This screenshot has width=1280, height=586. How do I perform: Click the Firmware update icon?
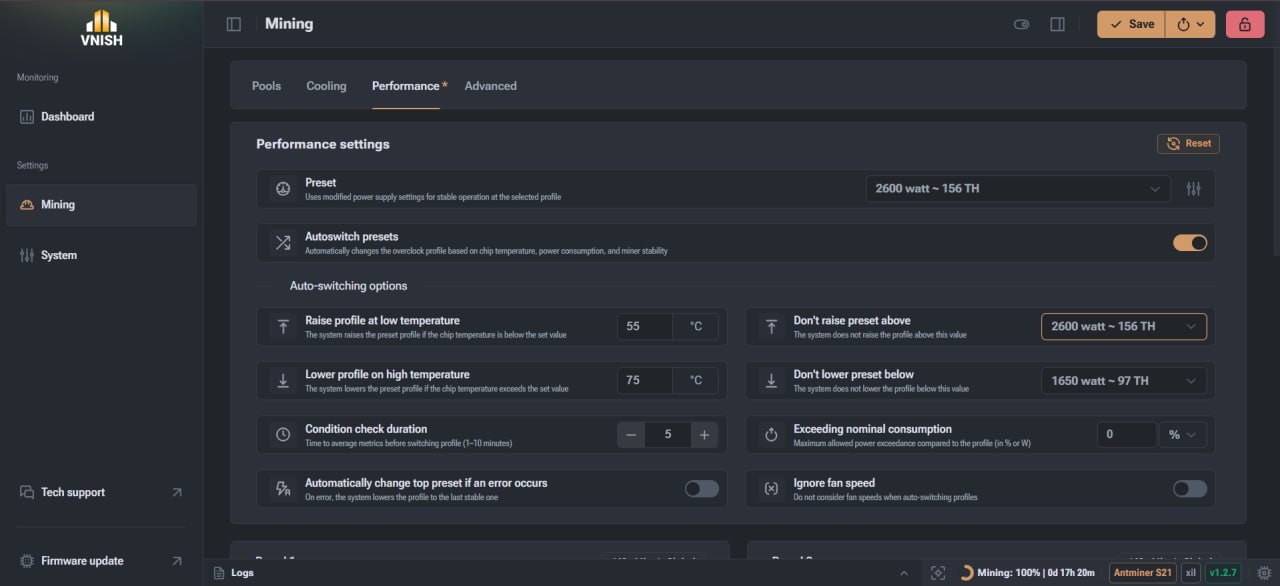point(27,561)
